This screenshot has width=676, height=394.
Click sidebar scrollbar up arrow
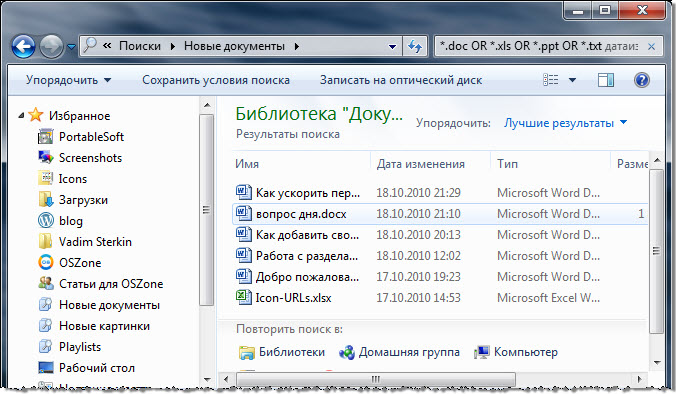click(207, 105)
